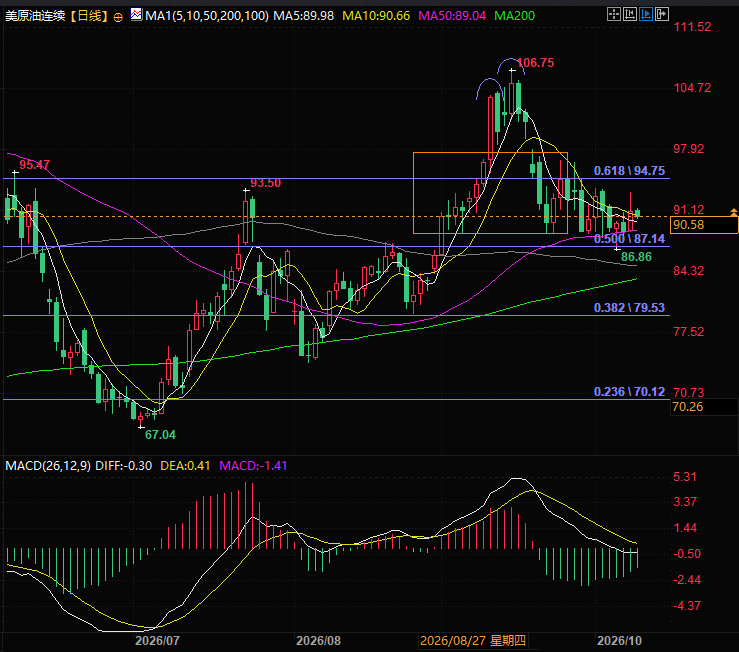Viewport: 739px width, 652px height.
Task: Click the MA10:90.66 value
Action: tap(376, 16)
